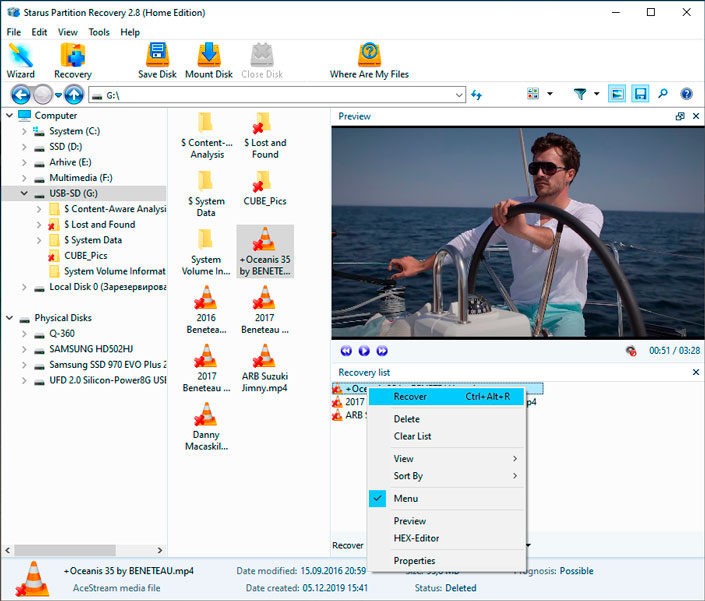Open the view mode dropdown arrow
705x601 pixels.
[549, 94]
